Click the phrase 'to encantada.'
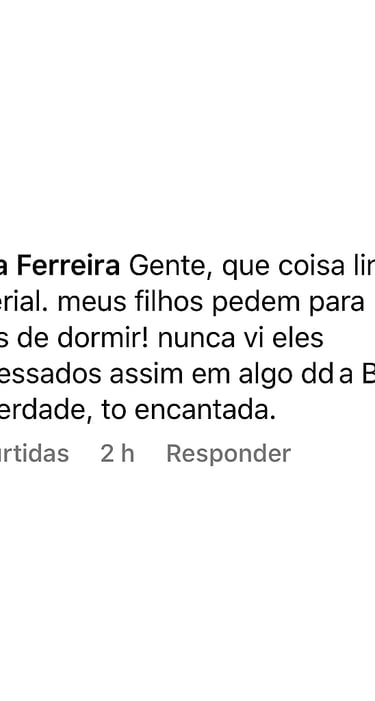375x701 pixels. click(189, 411)
